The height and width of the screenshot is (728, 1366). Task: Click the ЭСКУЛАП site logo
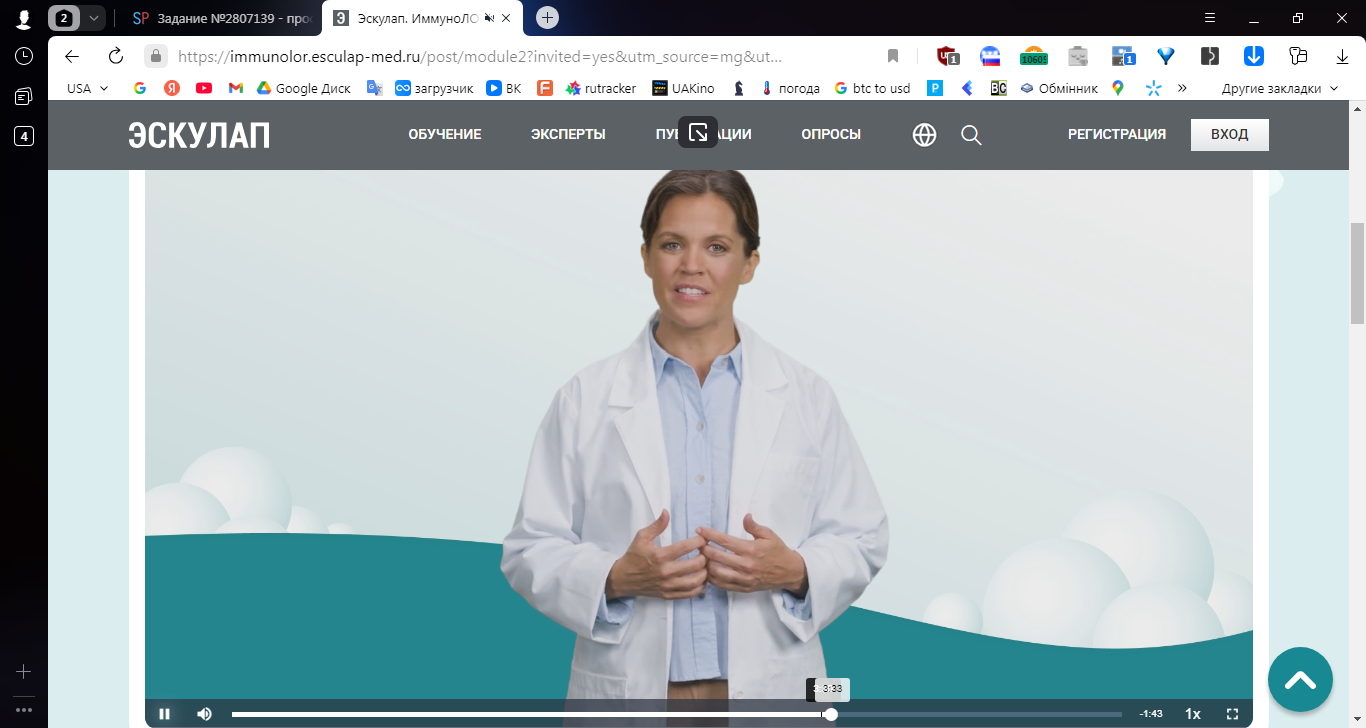[x=199, y=135]
